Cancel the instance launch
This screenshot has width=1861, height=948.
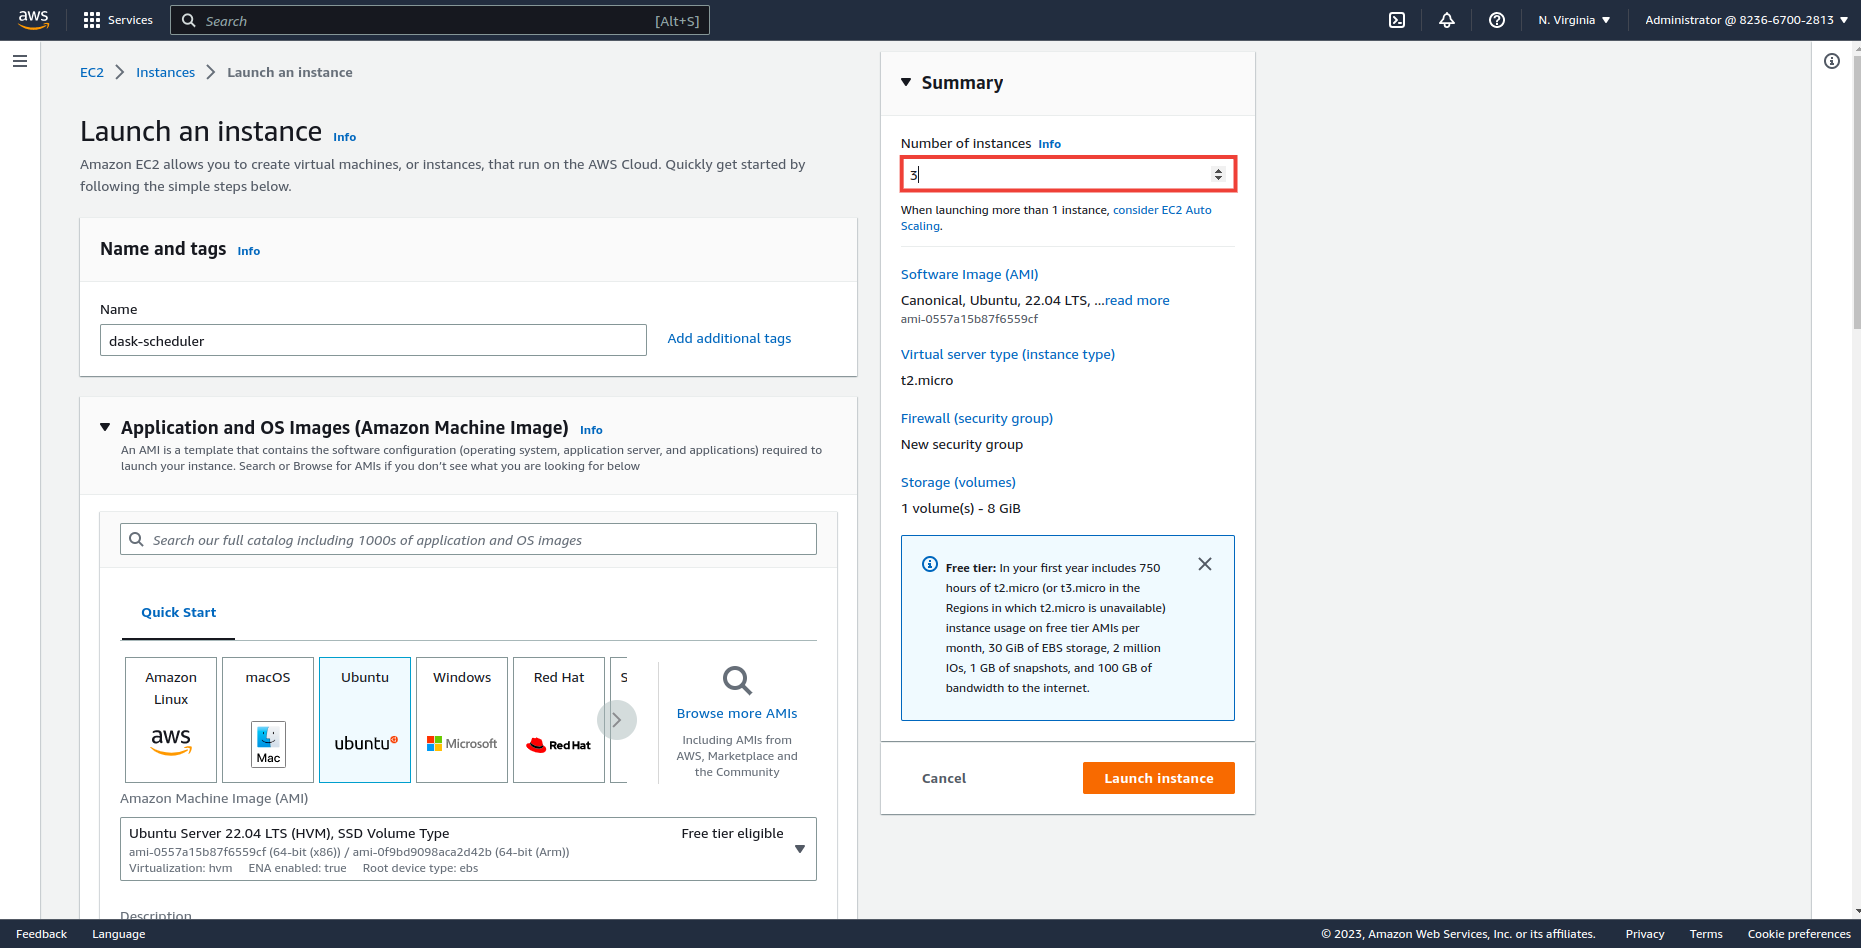coord(944,778)
